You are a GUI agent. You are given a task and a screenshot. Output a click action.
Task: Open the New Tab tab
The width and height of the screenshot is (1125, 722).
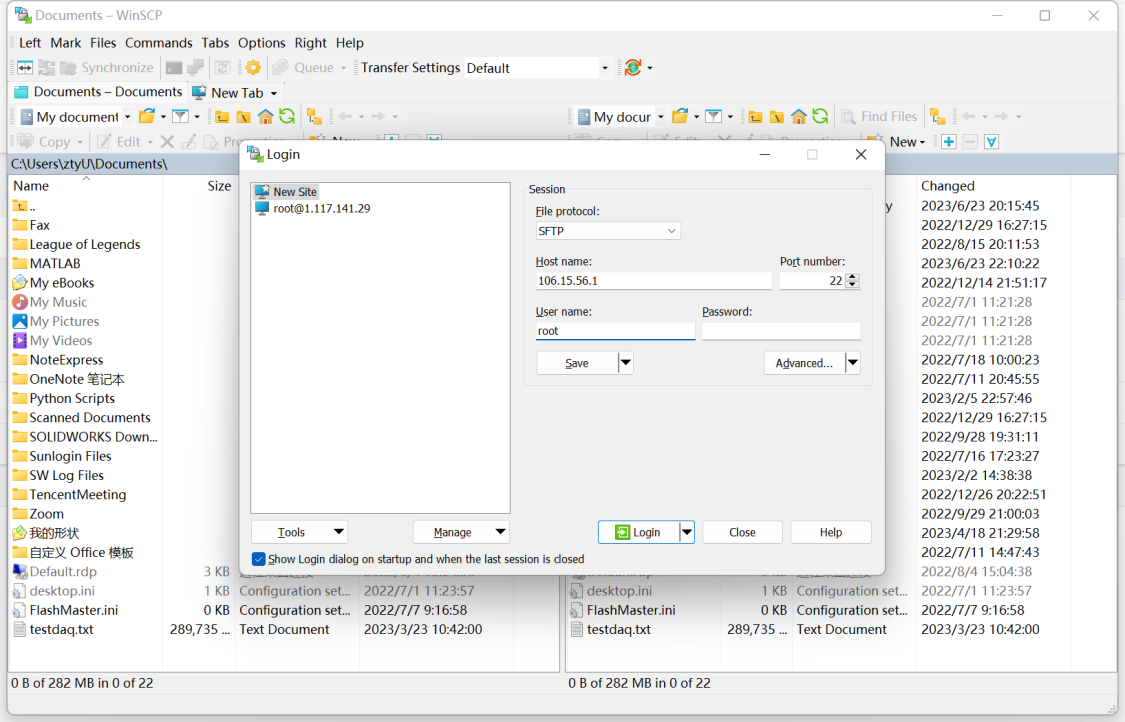click(x=235, y=93)
